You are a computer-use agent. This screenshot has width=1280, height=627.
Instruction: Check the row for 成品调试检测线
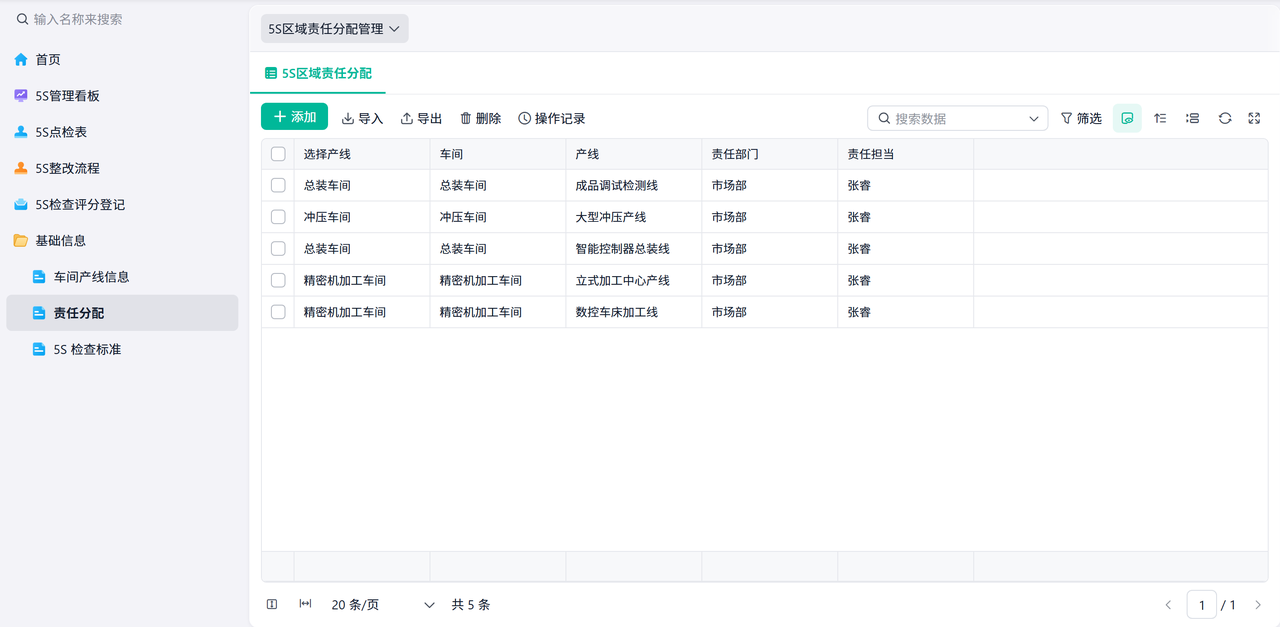tap(278, 185)
